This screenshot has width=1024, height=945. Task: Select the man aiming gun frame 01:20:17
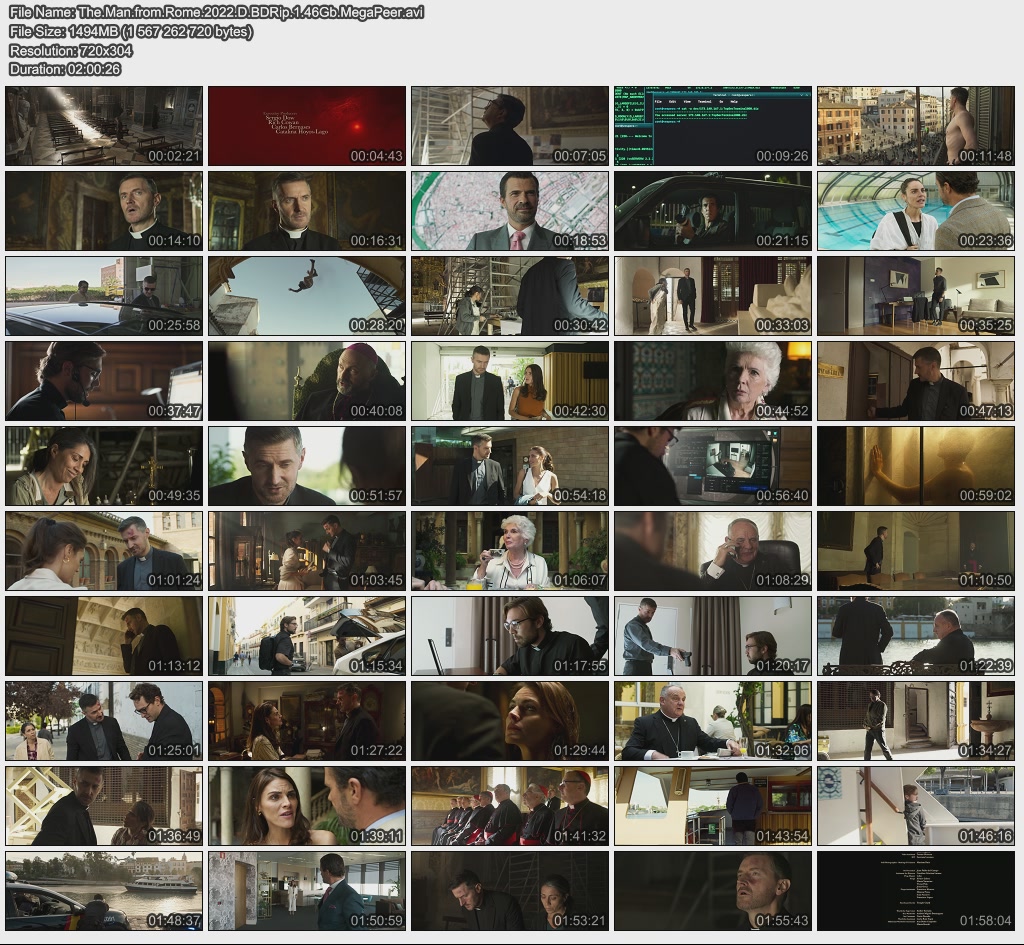(712, 636)
